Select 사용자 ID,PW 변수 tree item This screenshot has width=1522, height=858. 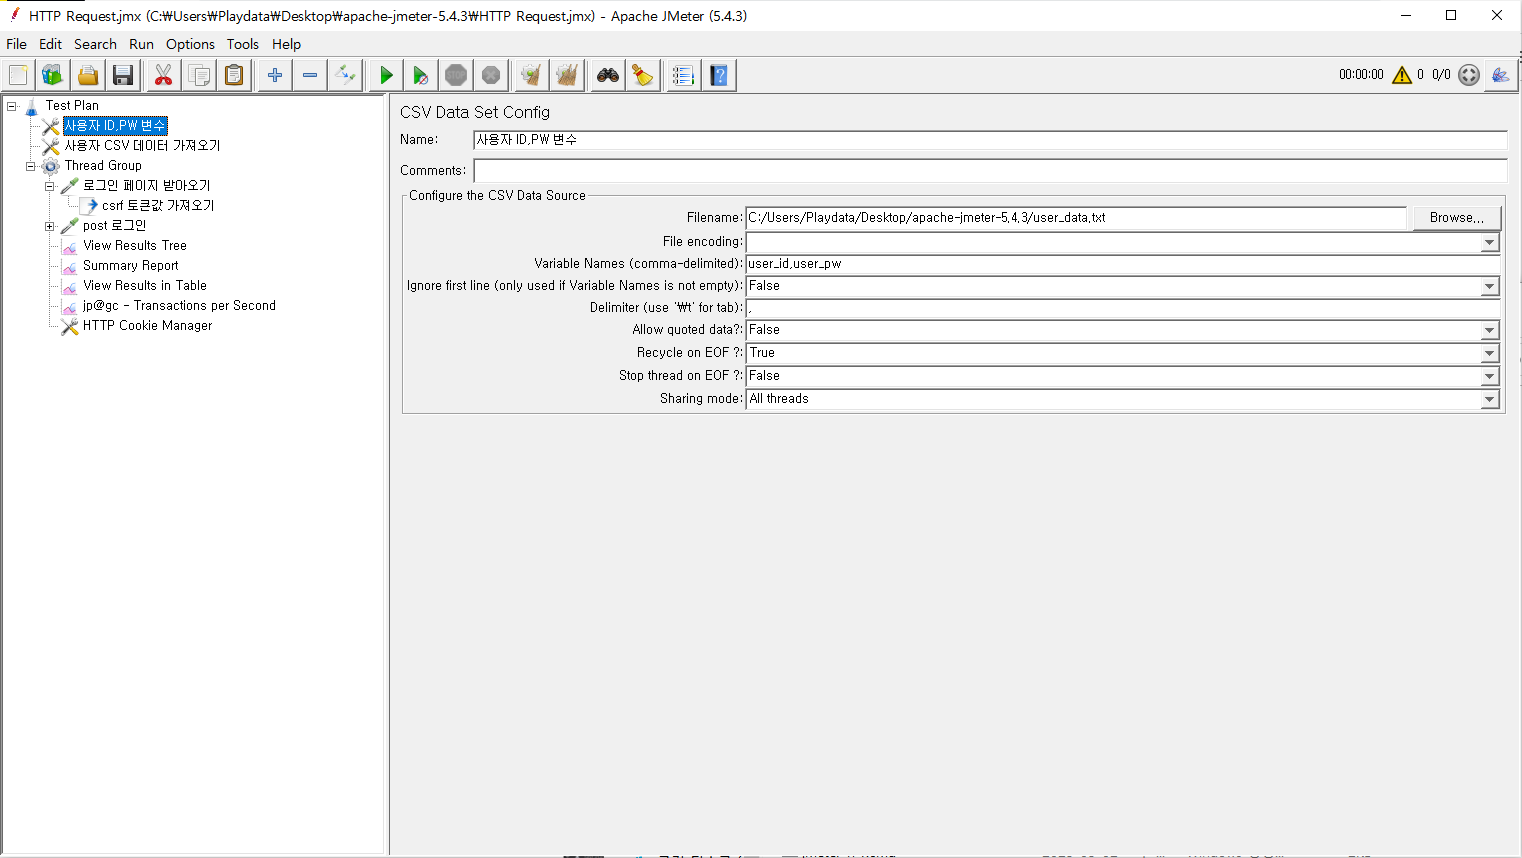(114, 126)
